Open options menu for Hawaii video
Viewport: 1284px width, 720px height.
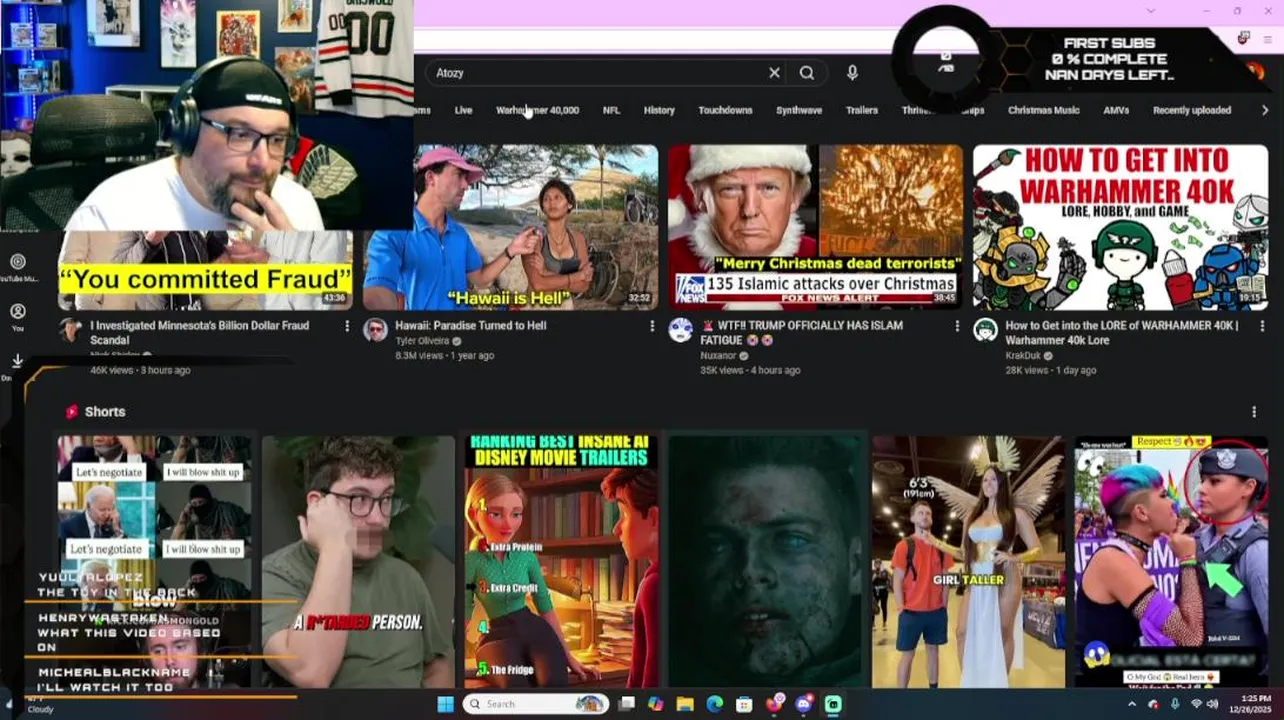tap(652, 326)
